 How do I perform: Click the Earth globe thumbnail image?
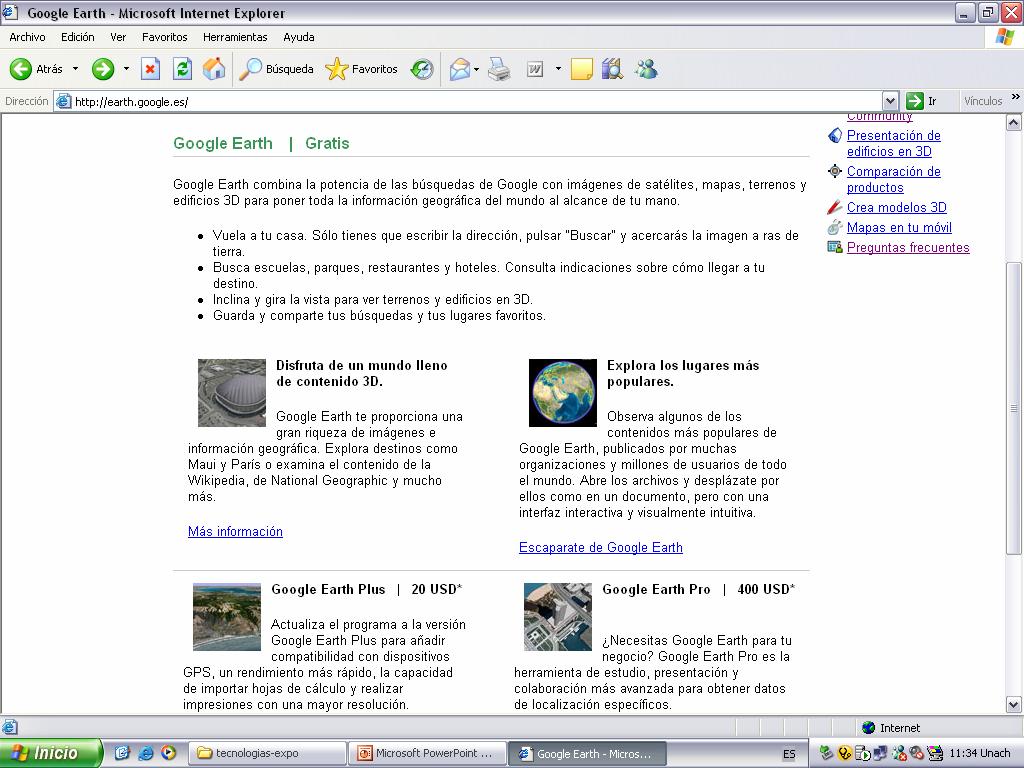point(563,392)
